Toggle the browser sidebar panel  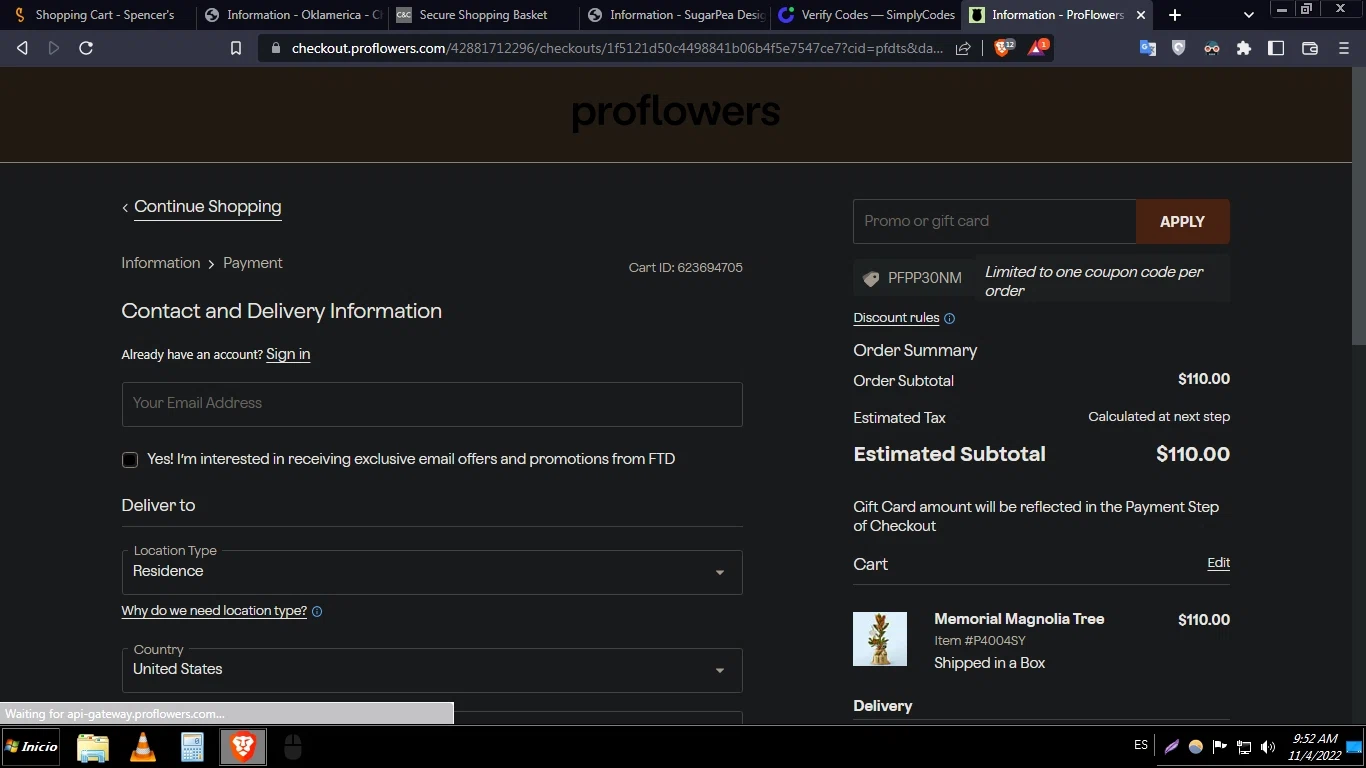[x=1276, y=48]
